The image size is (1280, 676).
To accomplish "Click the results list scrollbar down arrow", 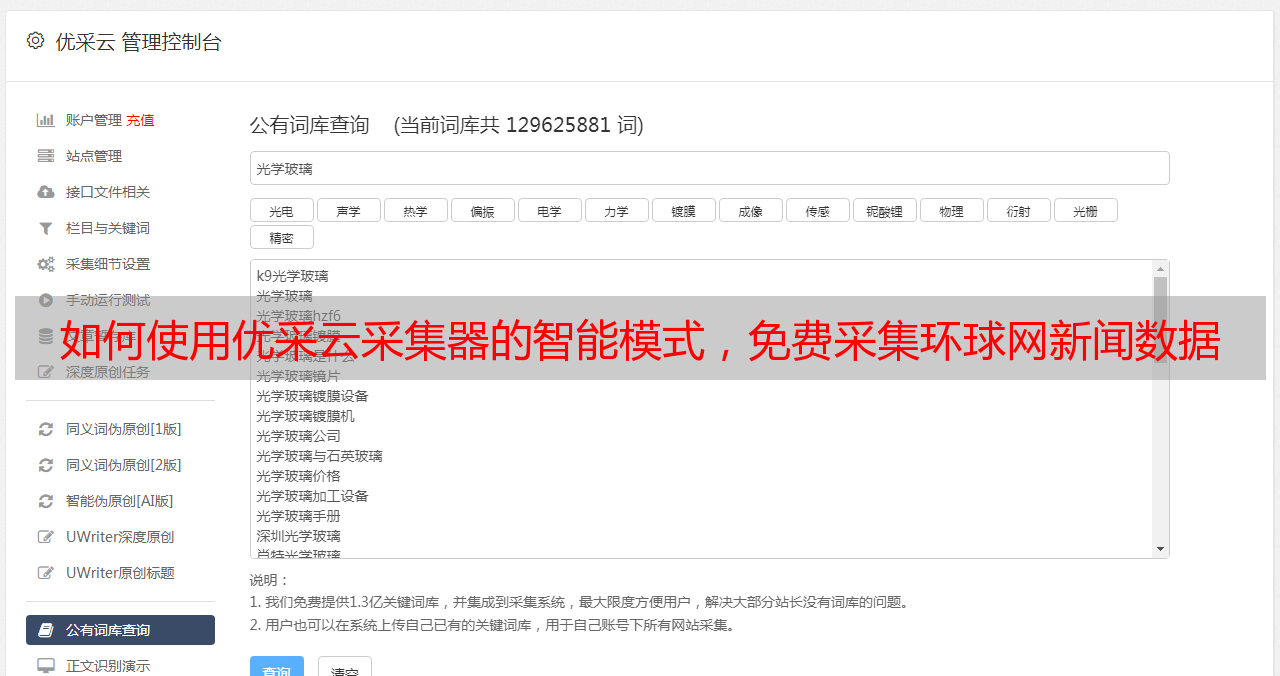I will [1160, 549].
